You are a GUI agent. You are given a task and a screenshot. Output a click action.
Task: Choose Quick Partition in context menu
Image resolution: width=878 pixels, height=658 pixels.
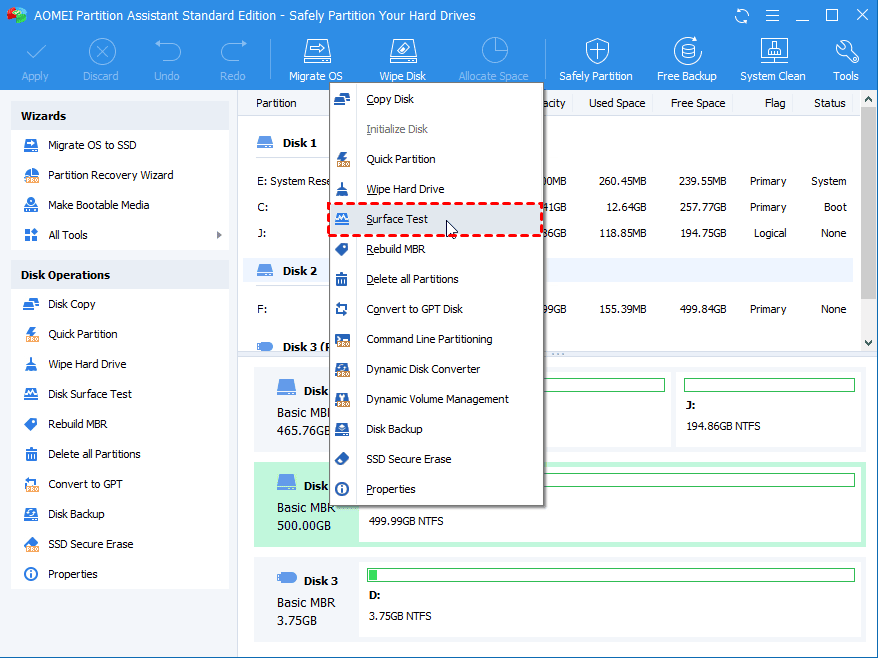[x=436, y=159]
